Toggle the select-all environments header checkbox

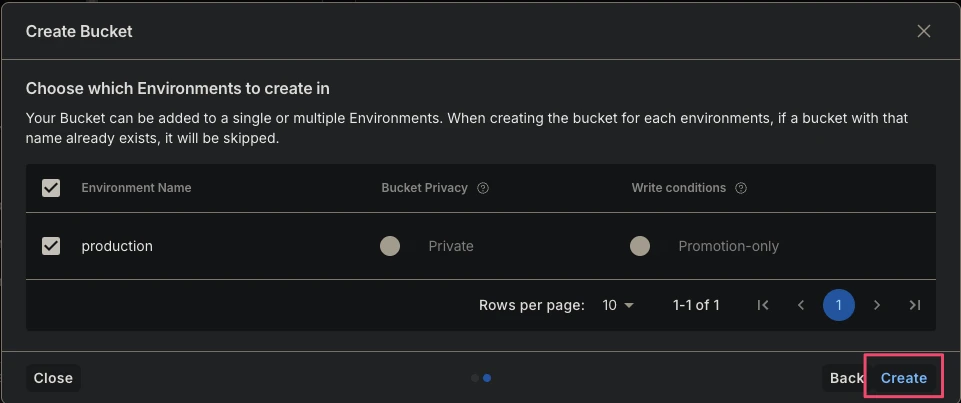coord(51,188)
